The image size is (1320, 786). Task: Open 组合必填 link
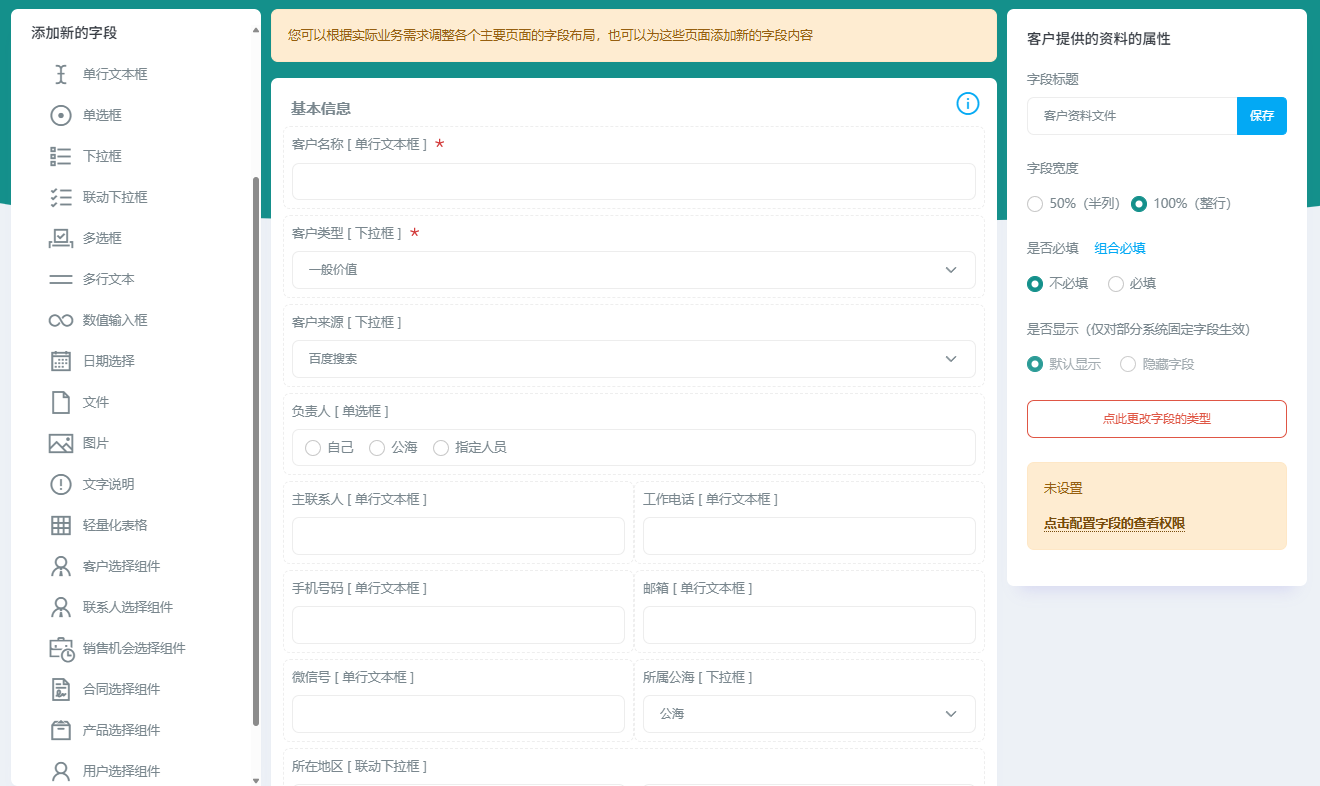1120,248
